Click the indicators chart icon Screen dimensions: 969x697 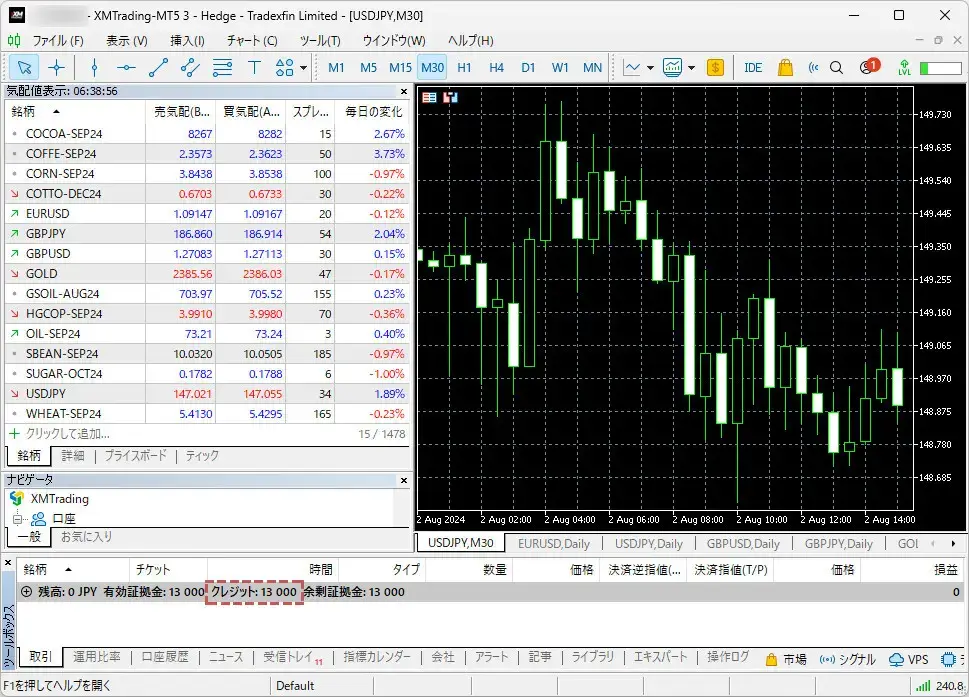point(672,67)
